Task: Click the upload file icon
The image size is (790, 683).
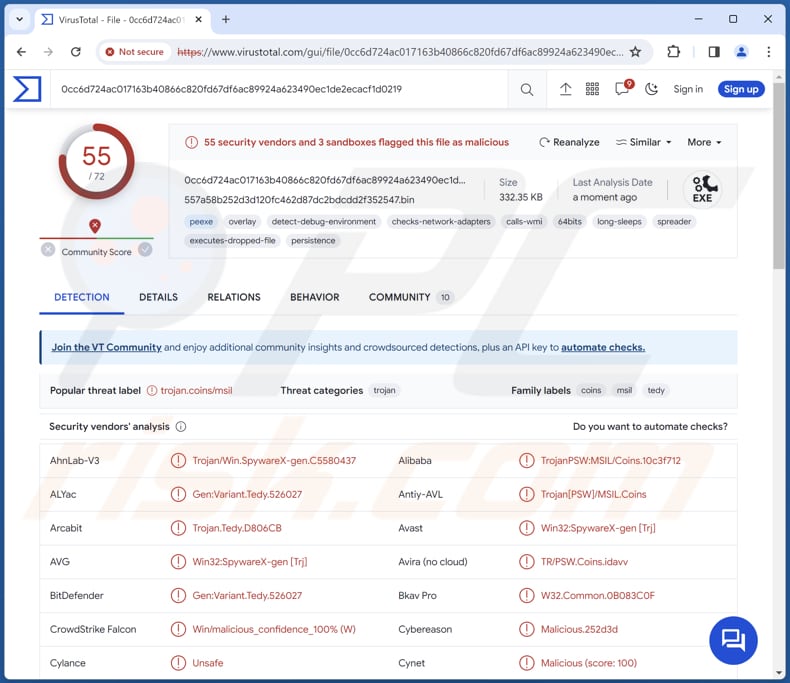Action: [565, 89]
